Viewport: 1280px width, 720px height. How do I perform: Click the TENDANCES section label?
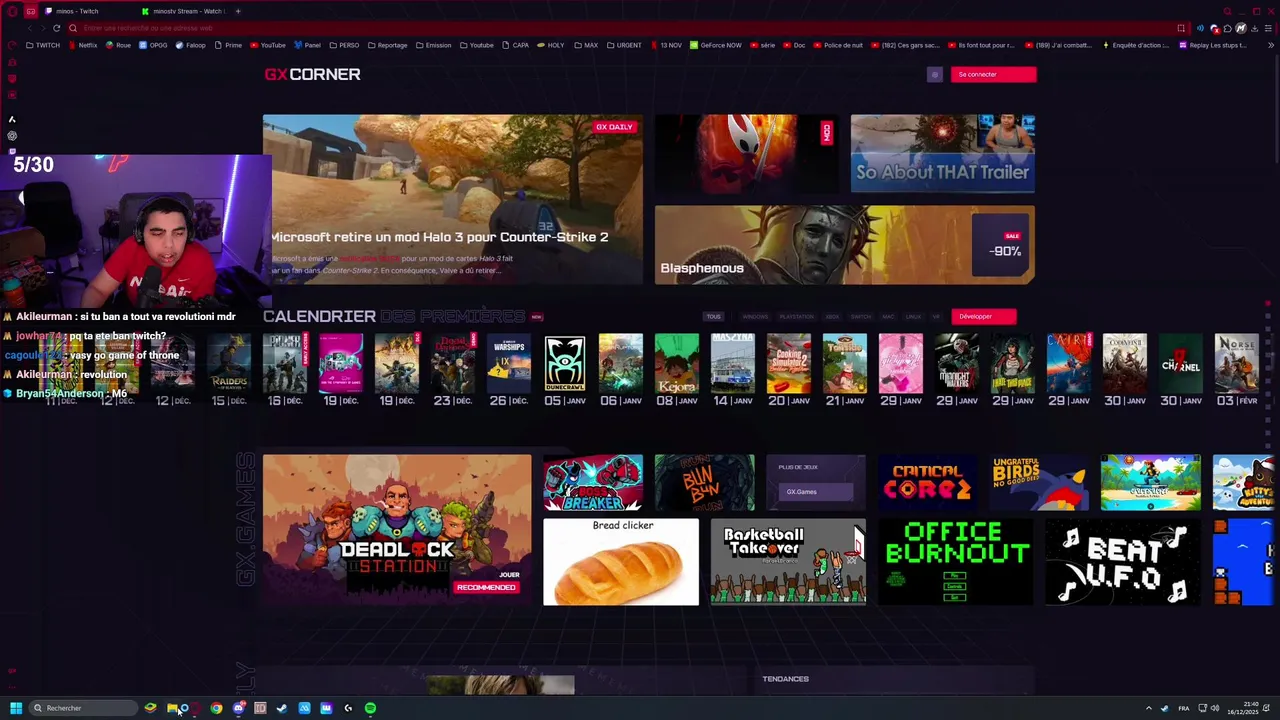[785, 679]
